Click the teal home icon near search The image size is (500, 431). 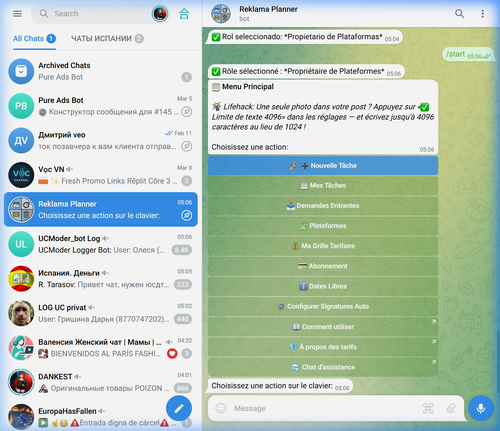pyautogui.click(x=184, y=14)
